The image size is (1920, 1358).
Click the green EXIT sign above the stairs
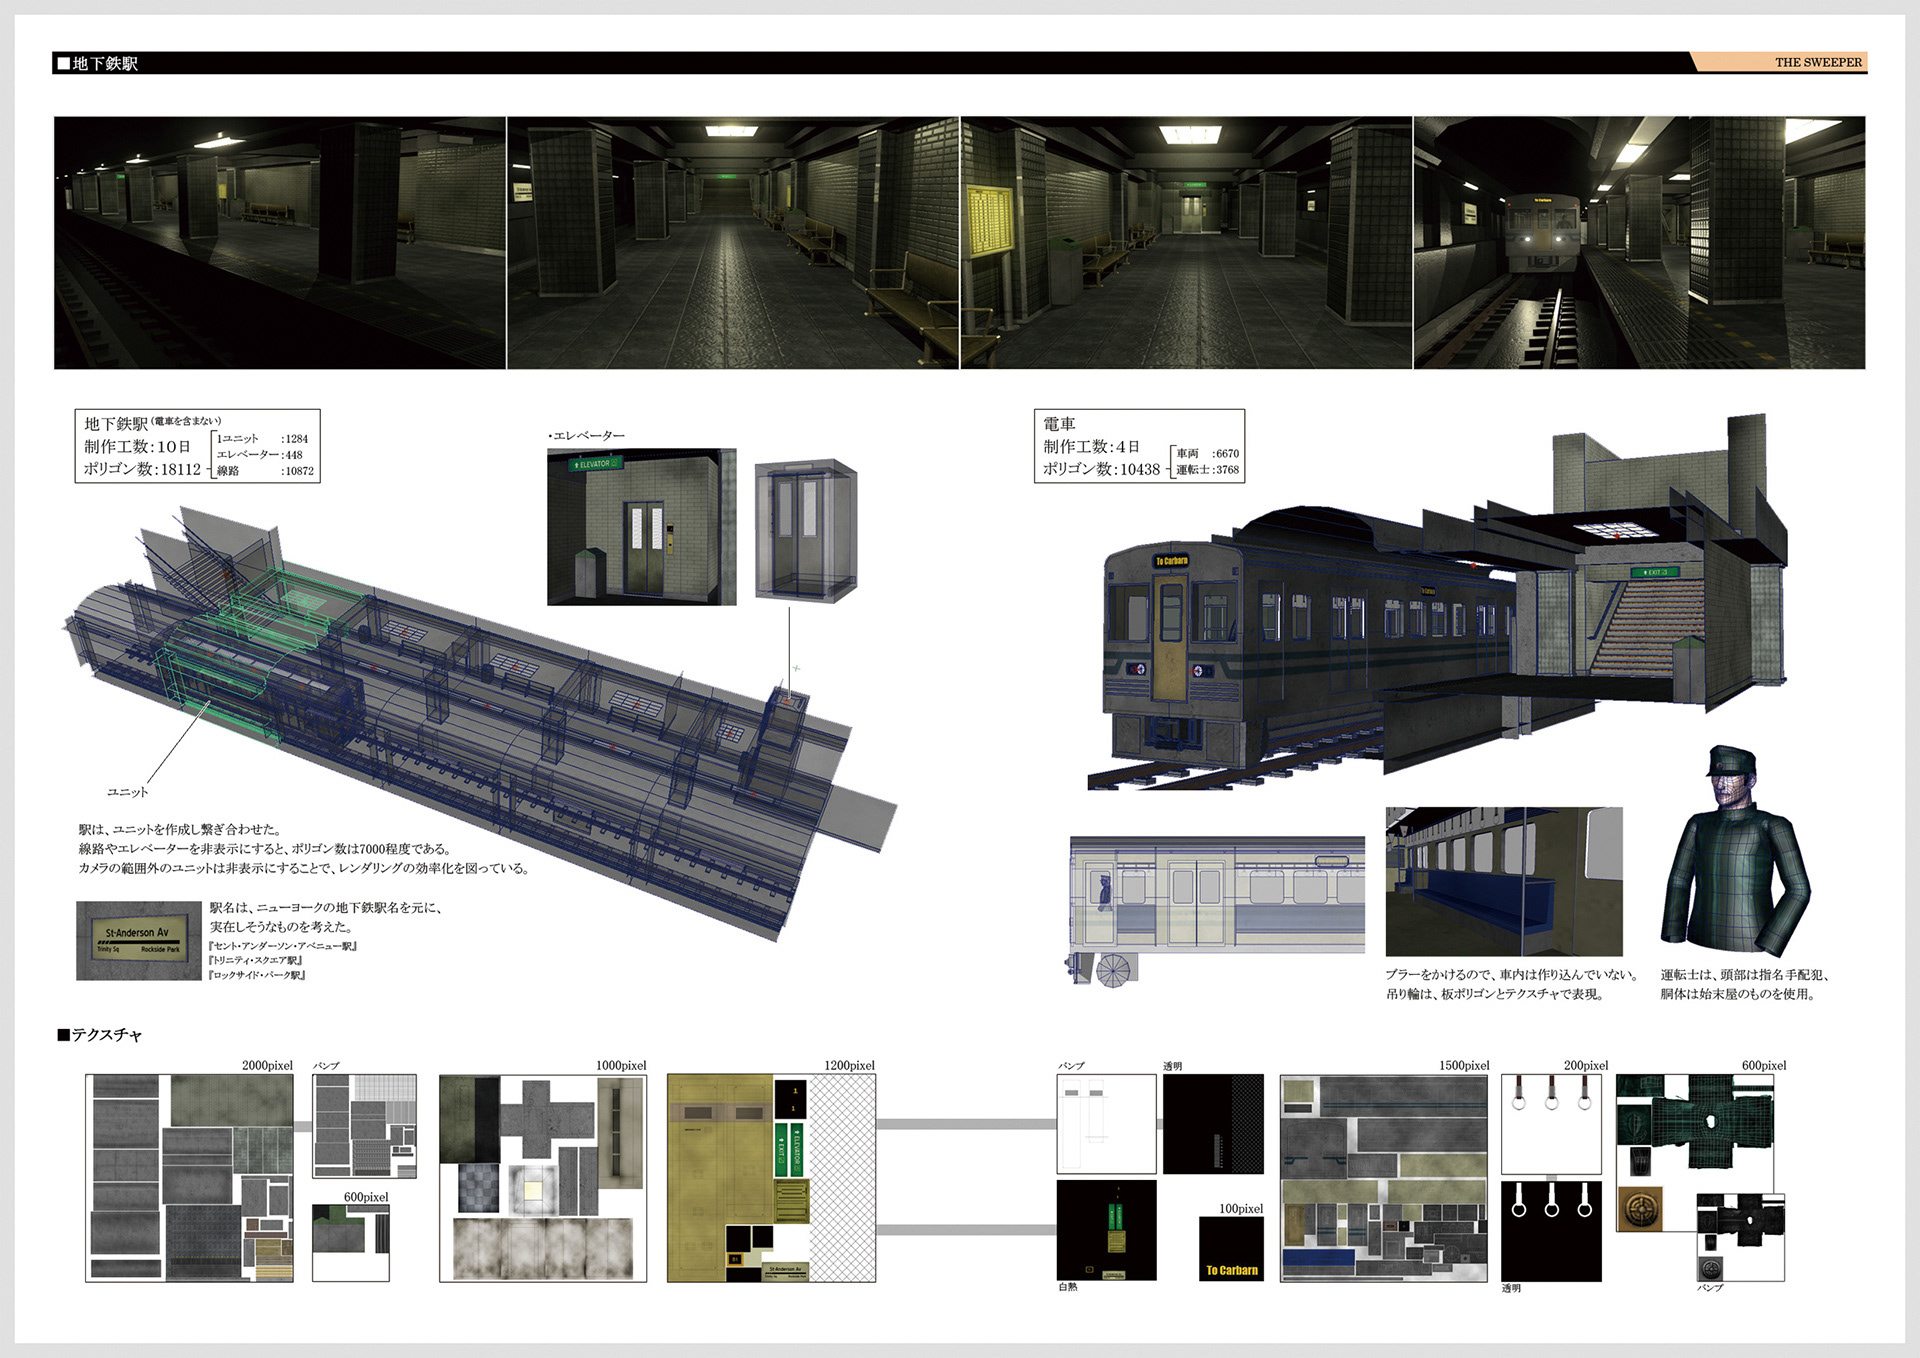(x=1655, y=572)
